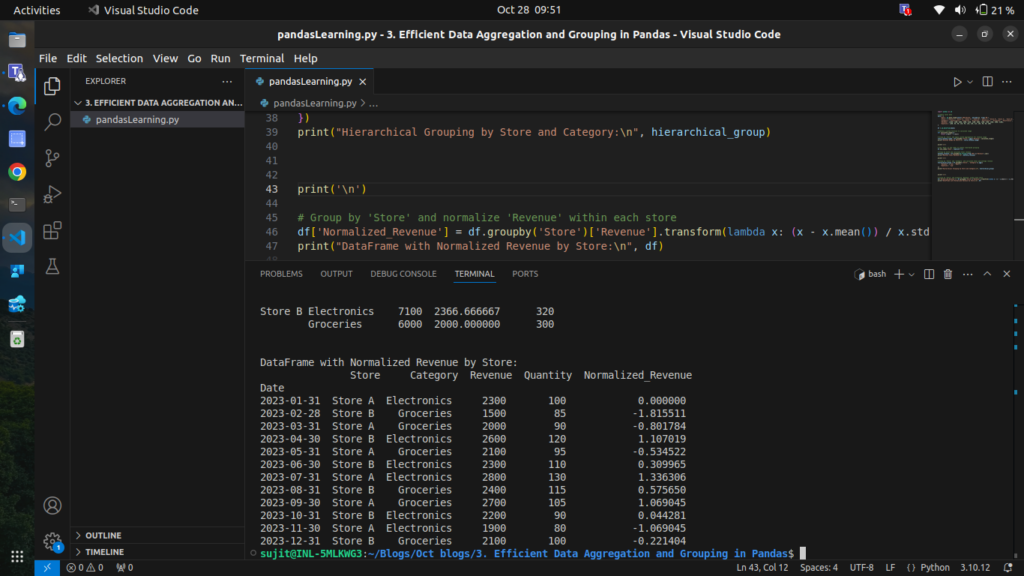The height and width of the screenshot is (576, 1024).
Task: Maximize the terminal panel size
Action: (x=987, y=274)
